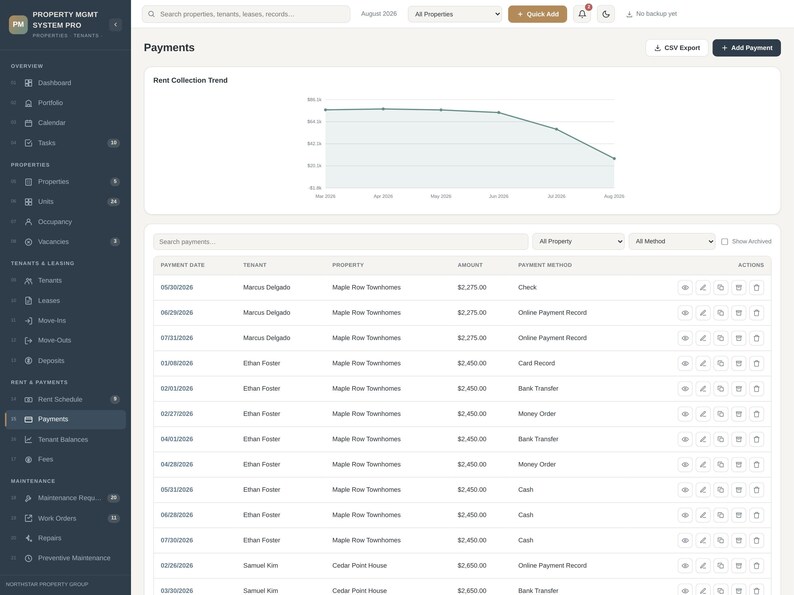The height and width of the screenshot is (595, 794).
Task: View the 04/28/2026 payment via eye icon
Action: point(685,465)
